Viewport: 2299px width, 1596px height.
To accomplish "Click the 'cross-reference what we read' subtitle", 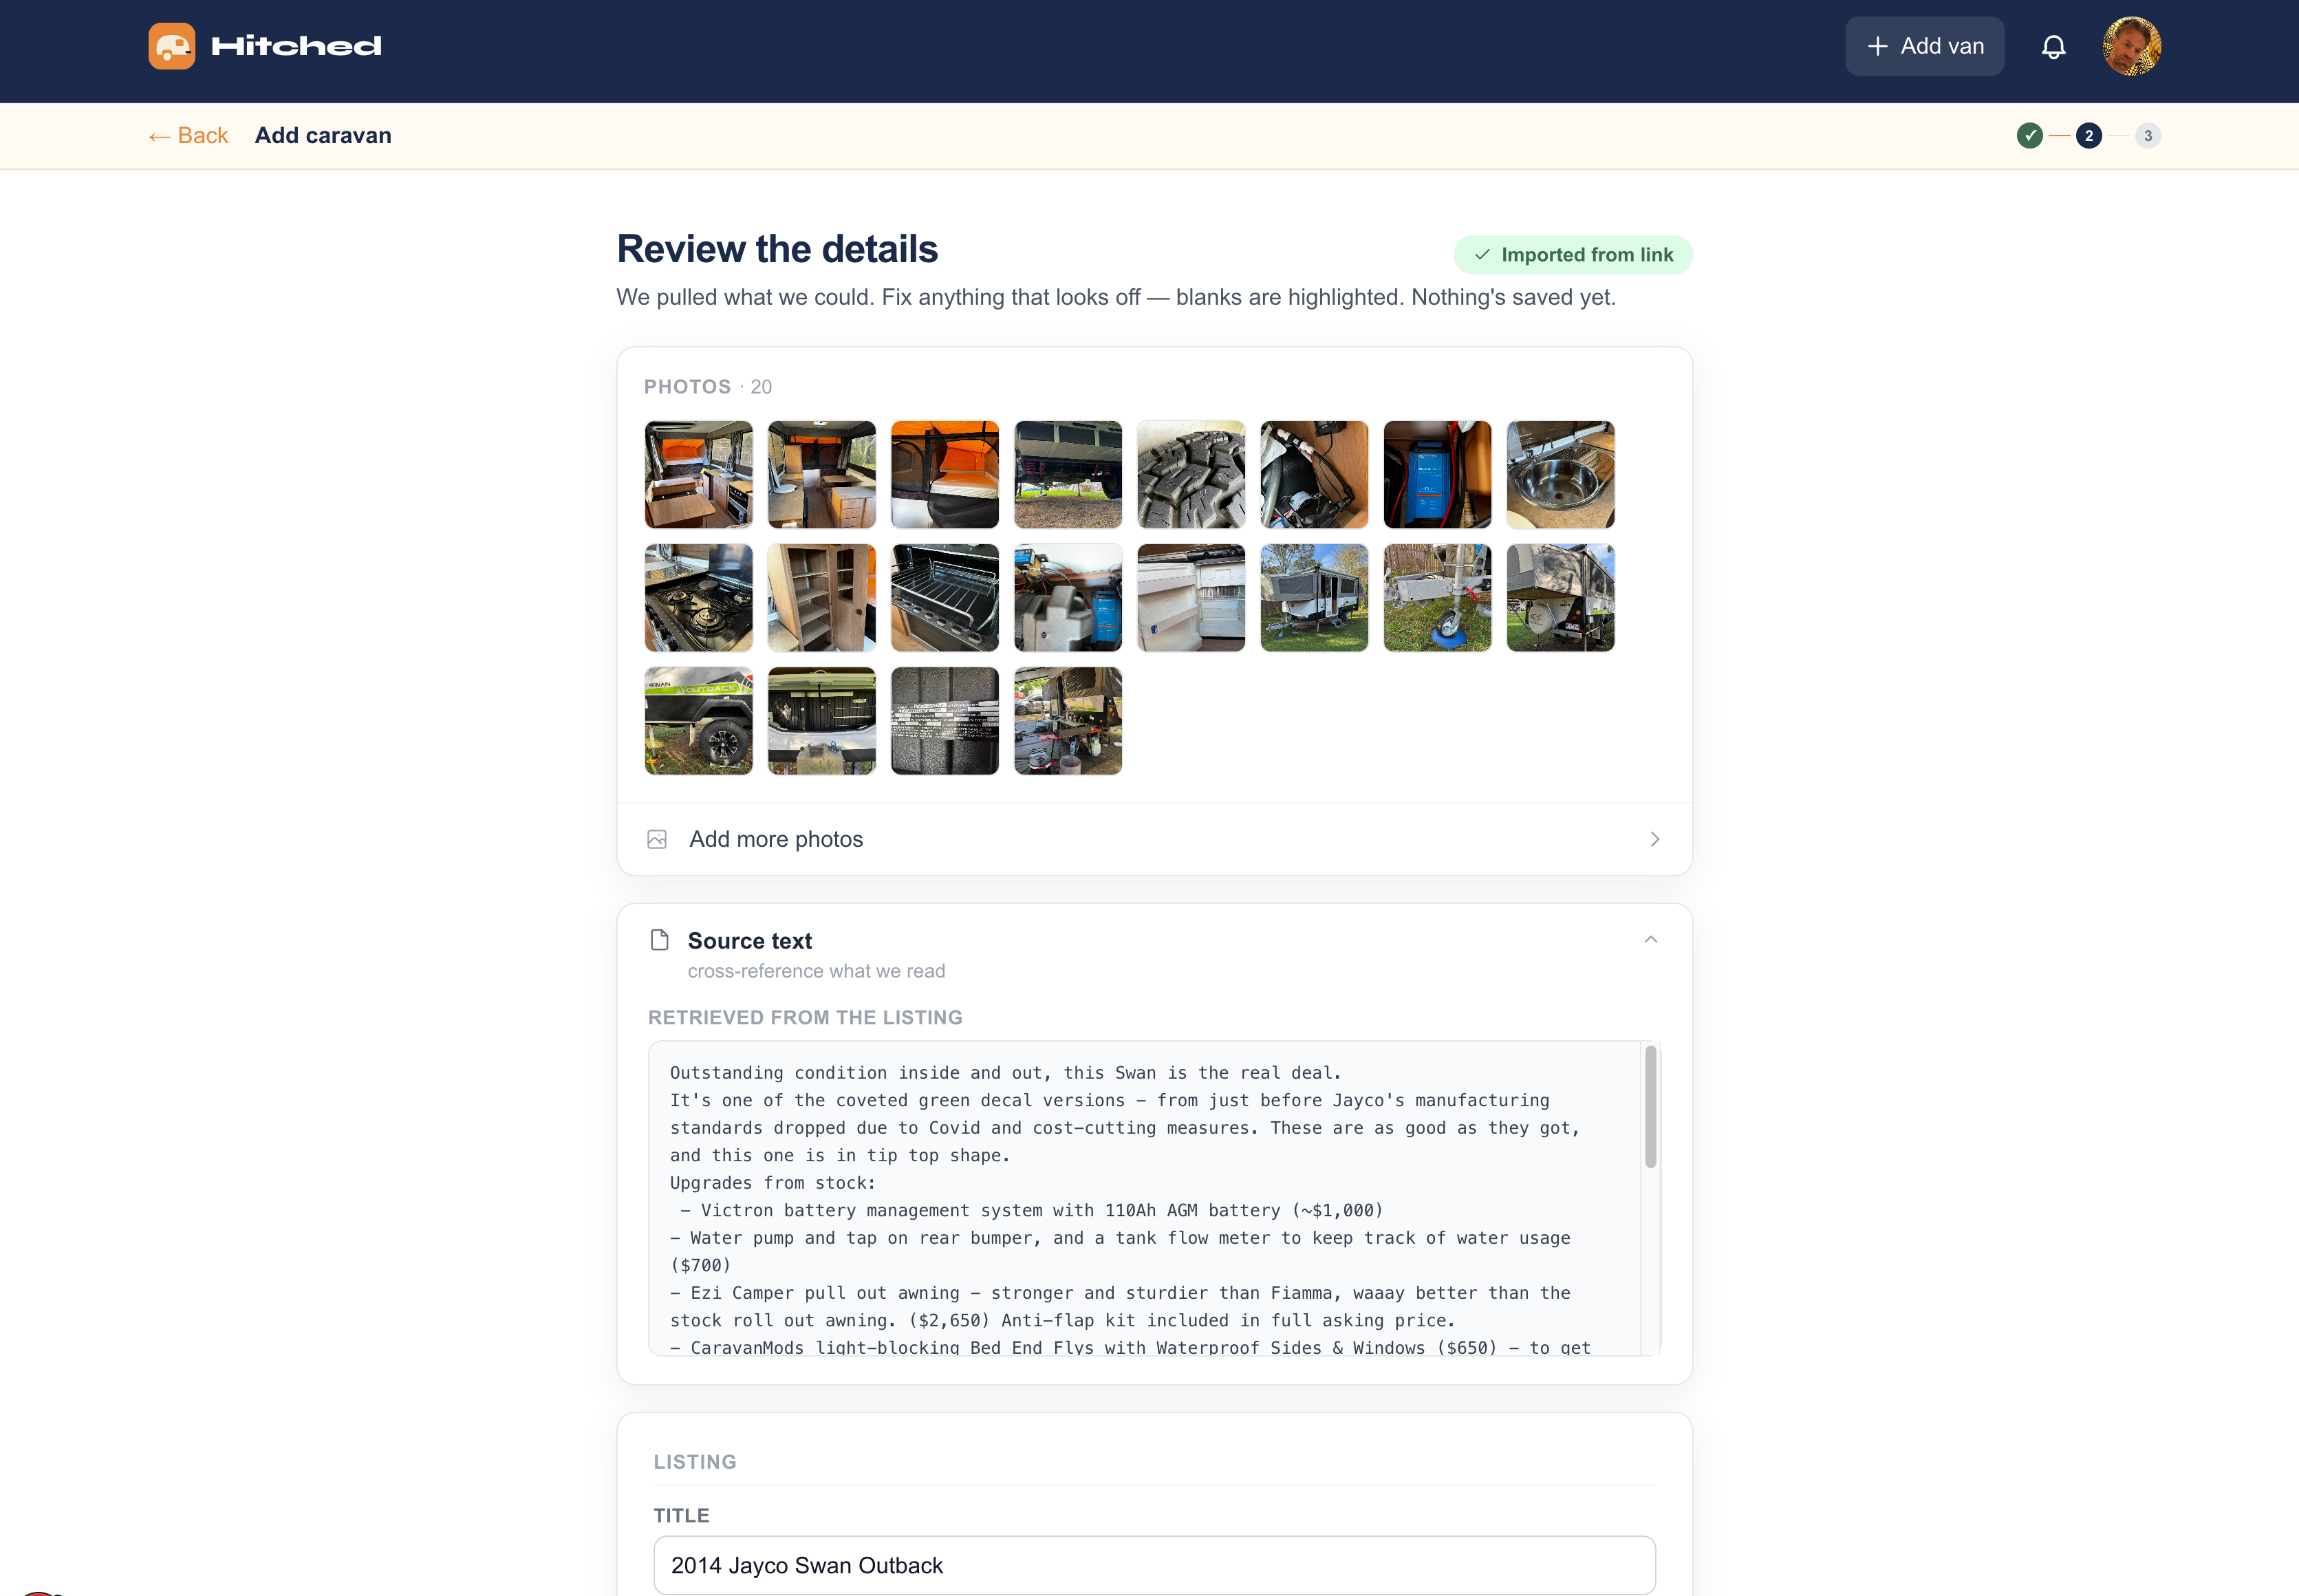I will (816, 972).
